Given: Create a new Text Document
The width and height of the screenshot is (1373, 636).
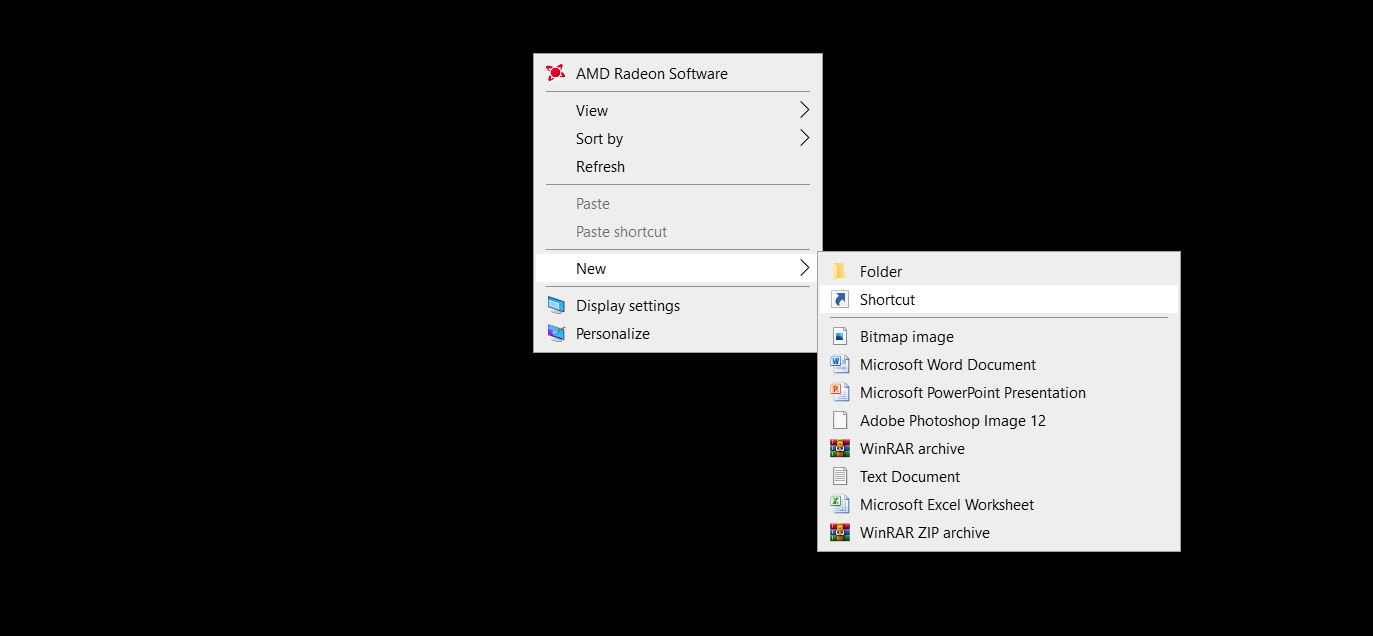Looking at the screenshot, I should pos(999,477).
